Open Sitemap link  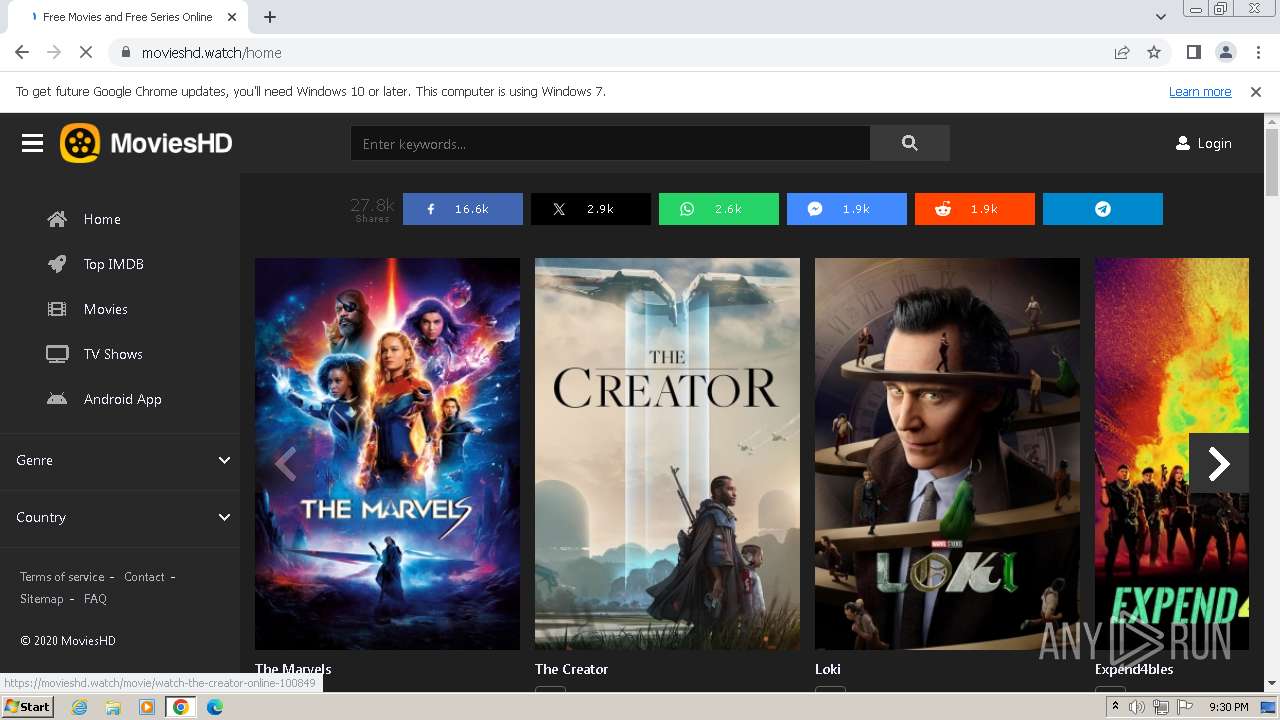[x=41, y=599]
